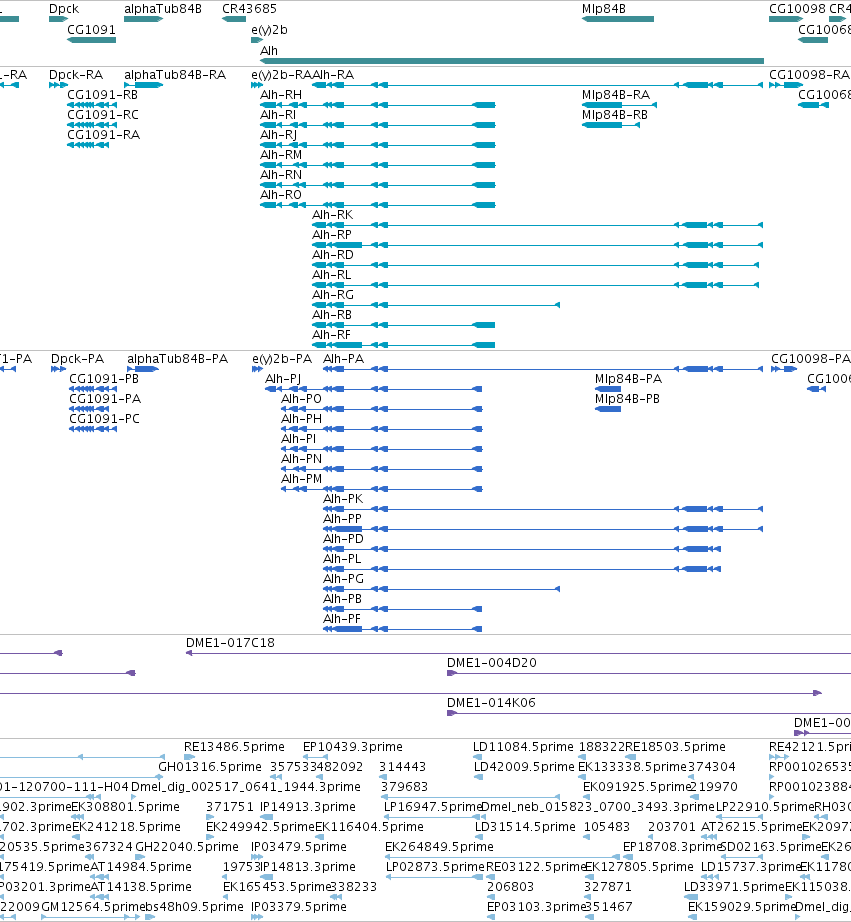Select the LD31514.5prime EST label
This screenshot has height=922, width=851.
[525, 827]
